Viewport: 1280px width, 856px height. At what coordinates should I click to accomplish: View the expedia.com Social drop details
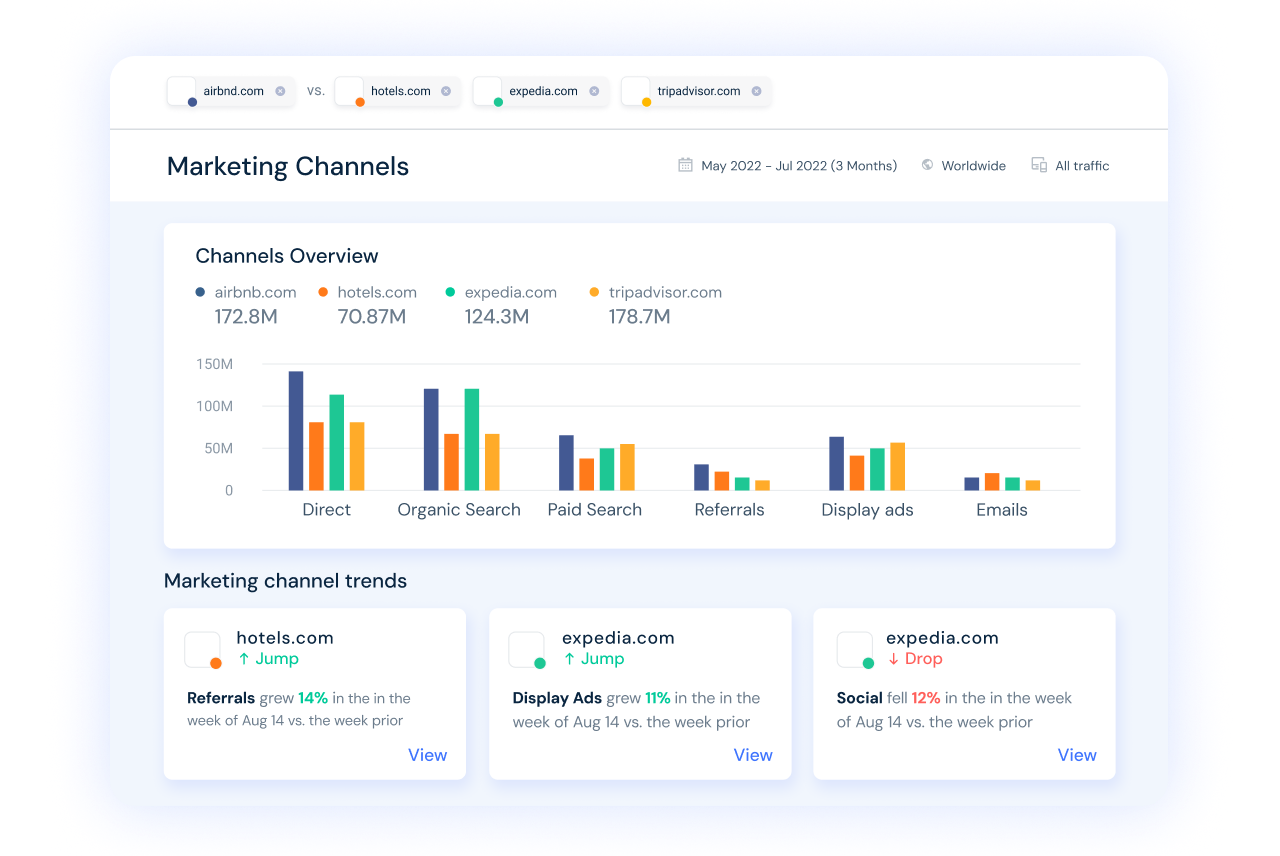(x=1077, y=755)
